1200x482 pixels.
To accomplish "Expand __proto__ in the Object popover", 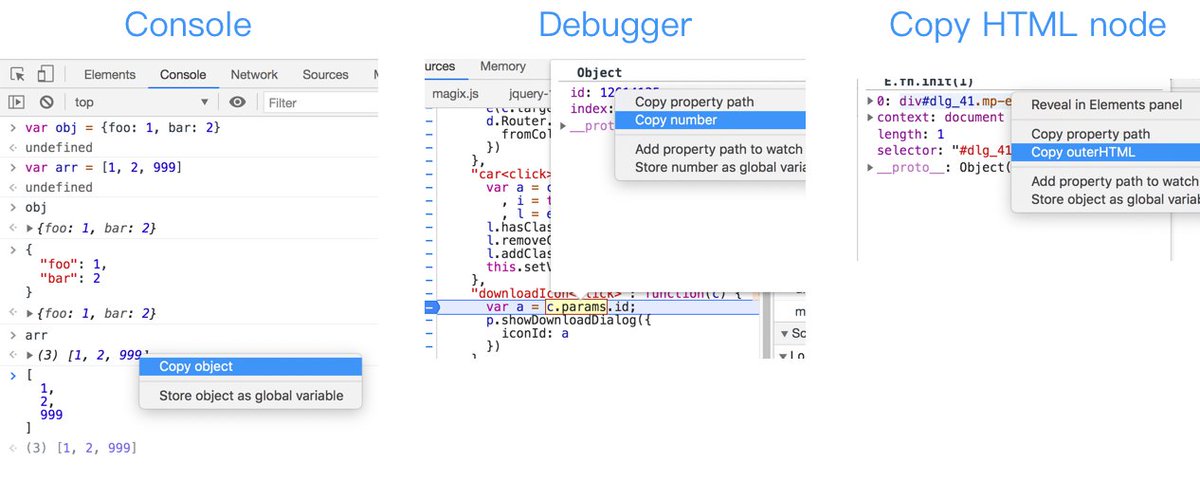I will 563,126.
